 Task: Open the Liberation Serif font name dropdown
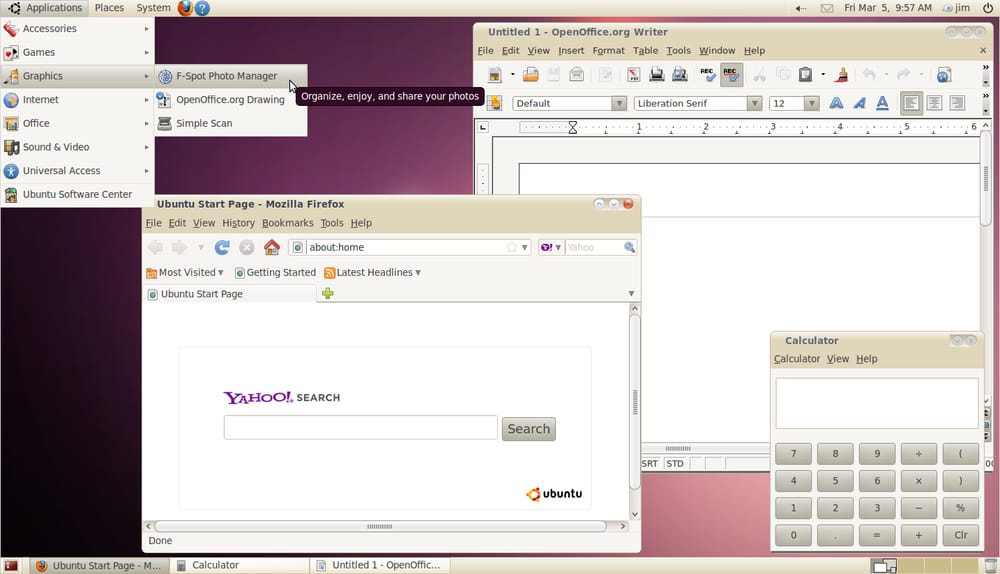click(x=753, y=103)
